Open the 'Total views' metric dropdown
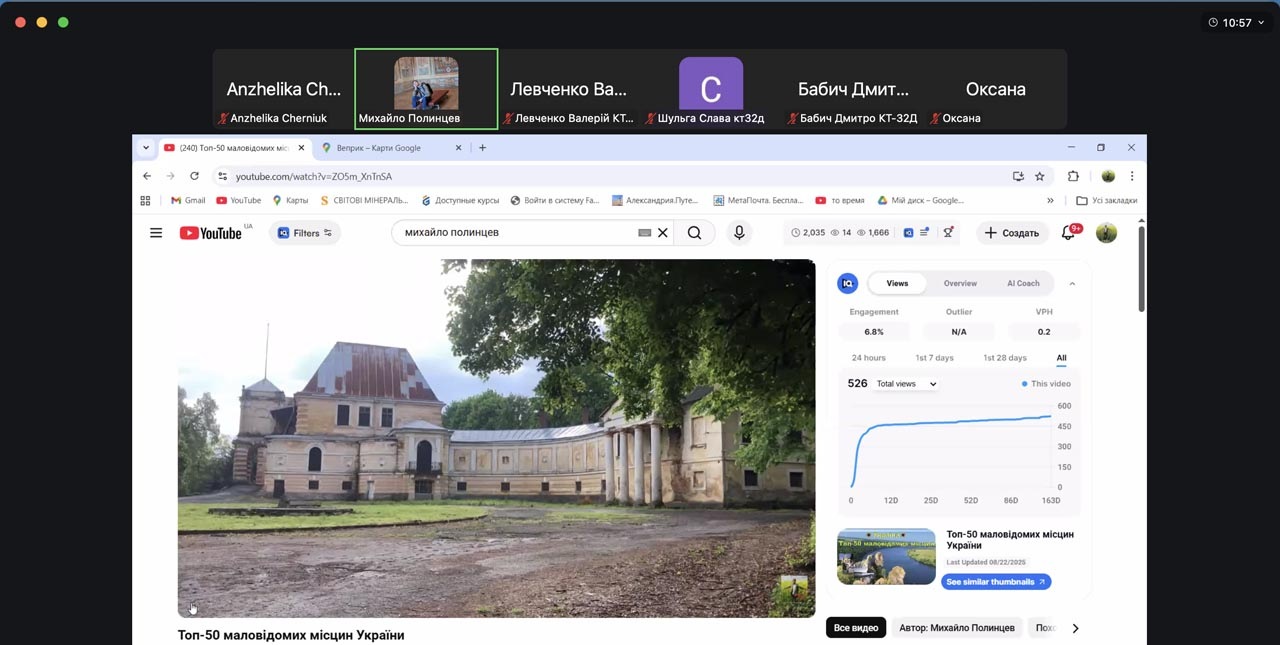This screenshot has width=1280, height=645. 906,384
